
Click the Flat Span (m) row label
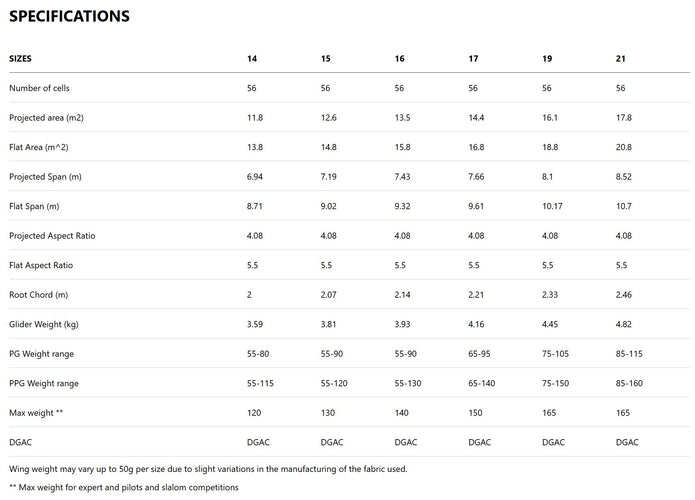click(35, 206)
